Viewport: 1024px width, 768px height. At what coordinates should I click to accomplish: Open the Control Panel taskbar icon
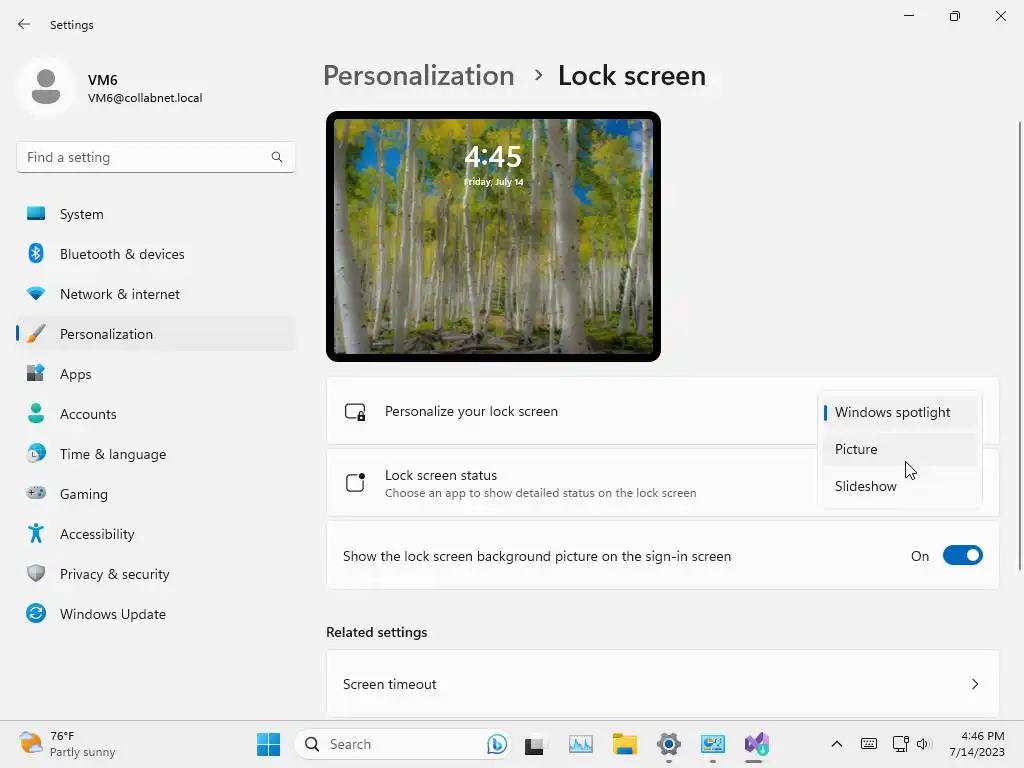coord(712,744)
